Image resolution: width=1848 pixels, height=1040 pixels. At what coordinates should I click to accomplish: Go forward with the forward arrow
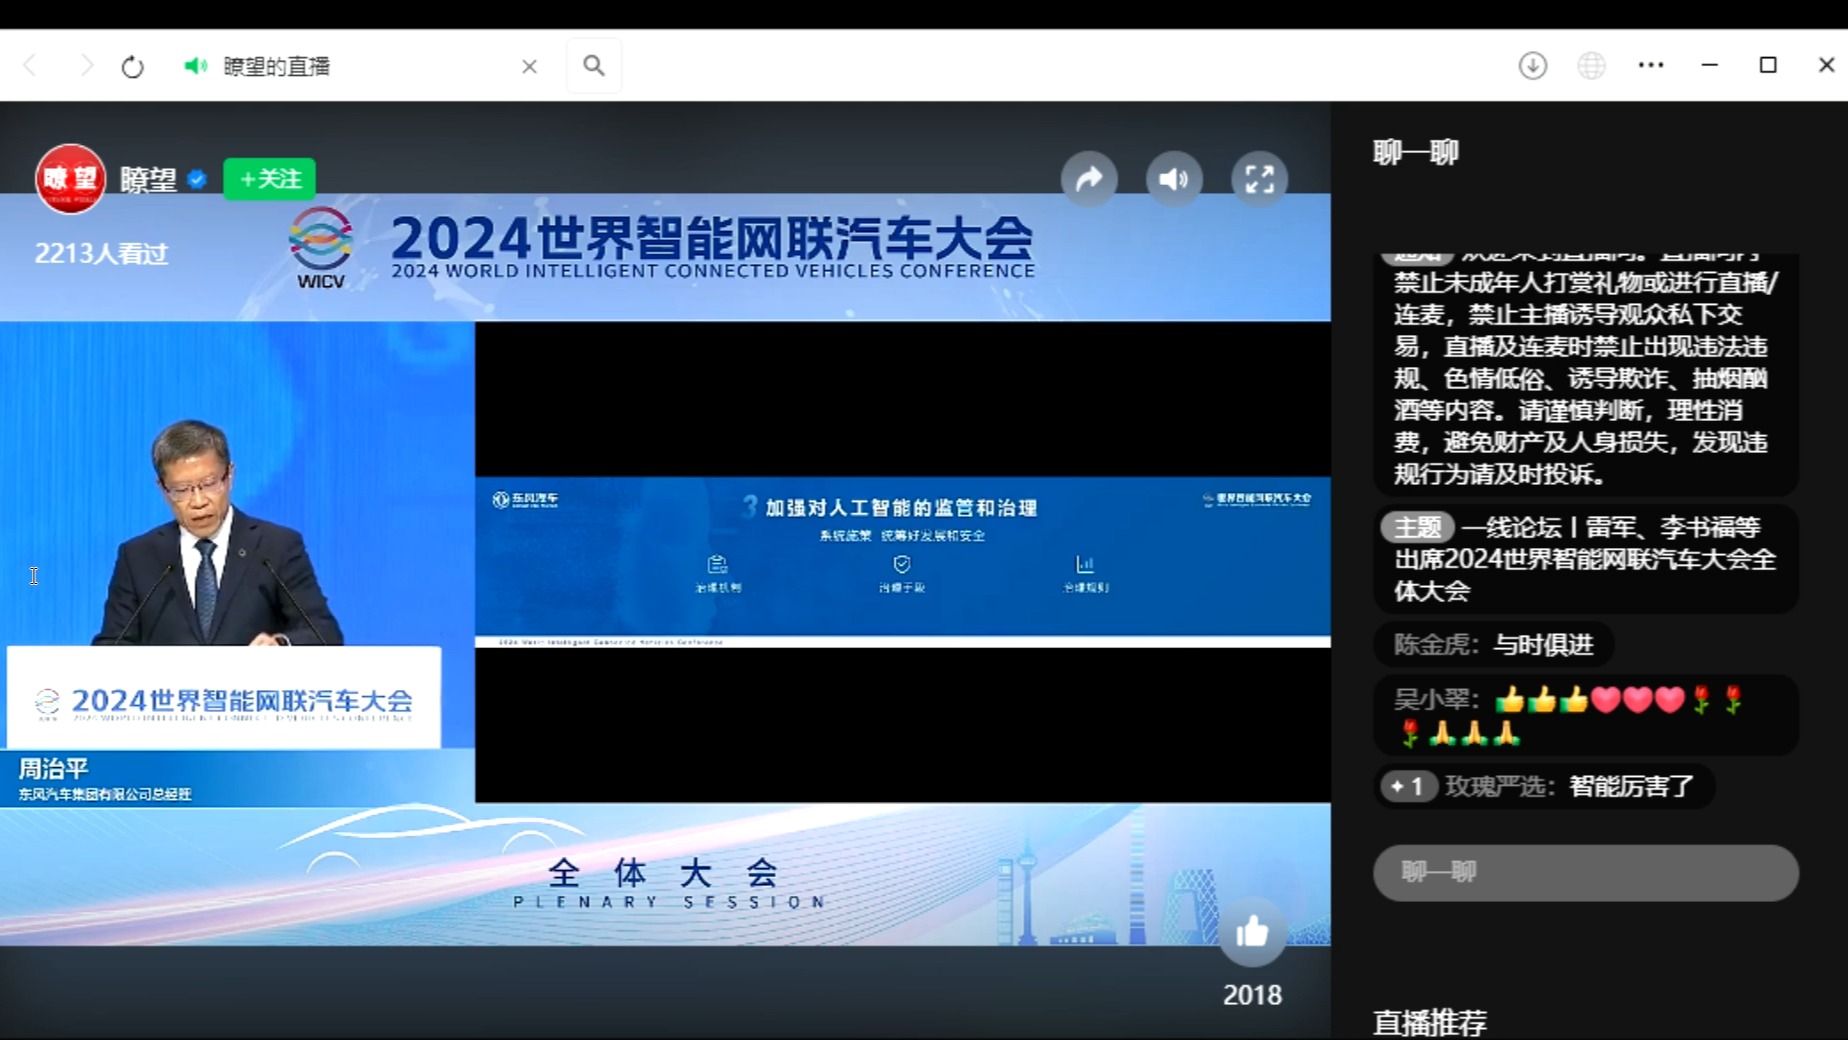86,66
